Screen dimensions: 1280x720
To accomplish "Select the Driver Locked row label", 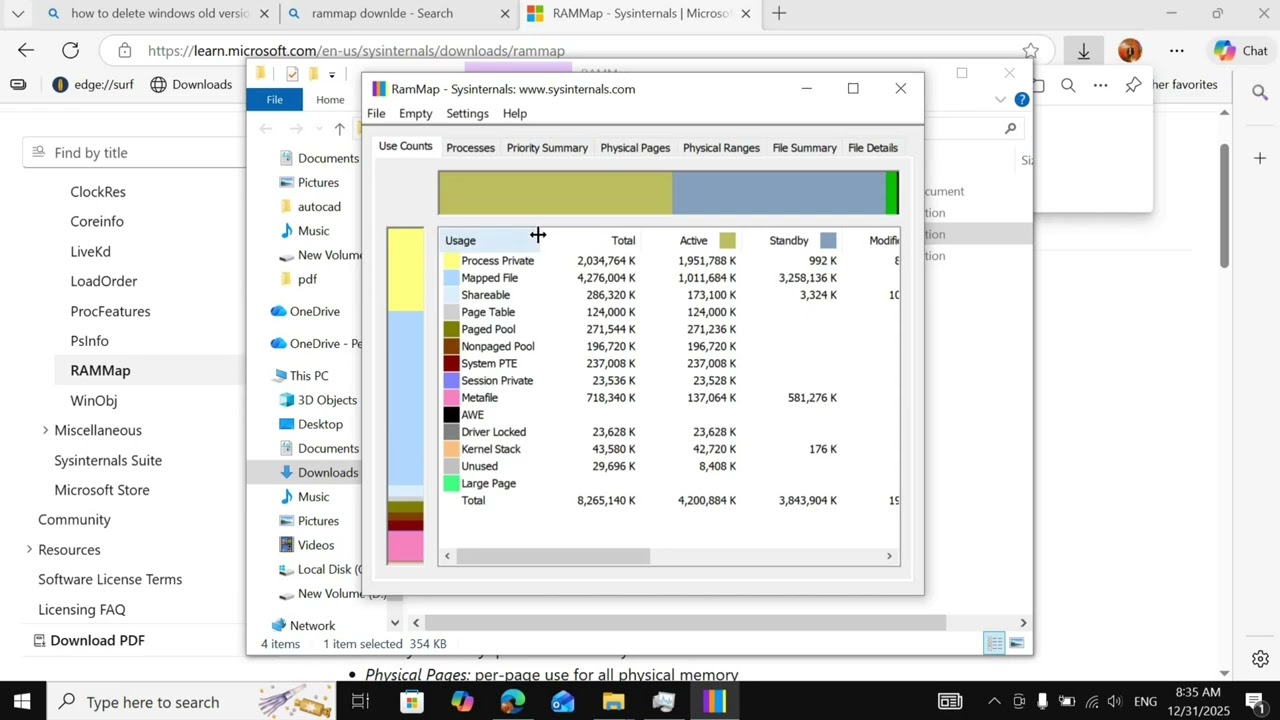I will coord(493,432).
